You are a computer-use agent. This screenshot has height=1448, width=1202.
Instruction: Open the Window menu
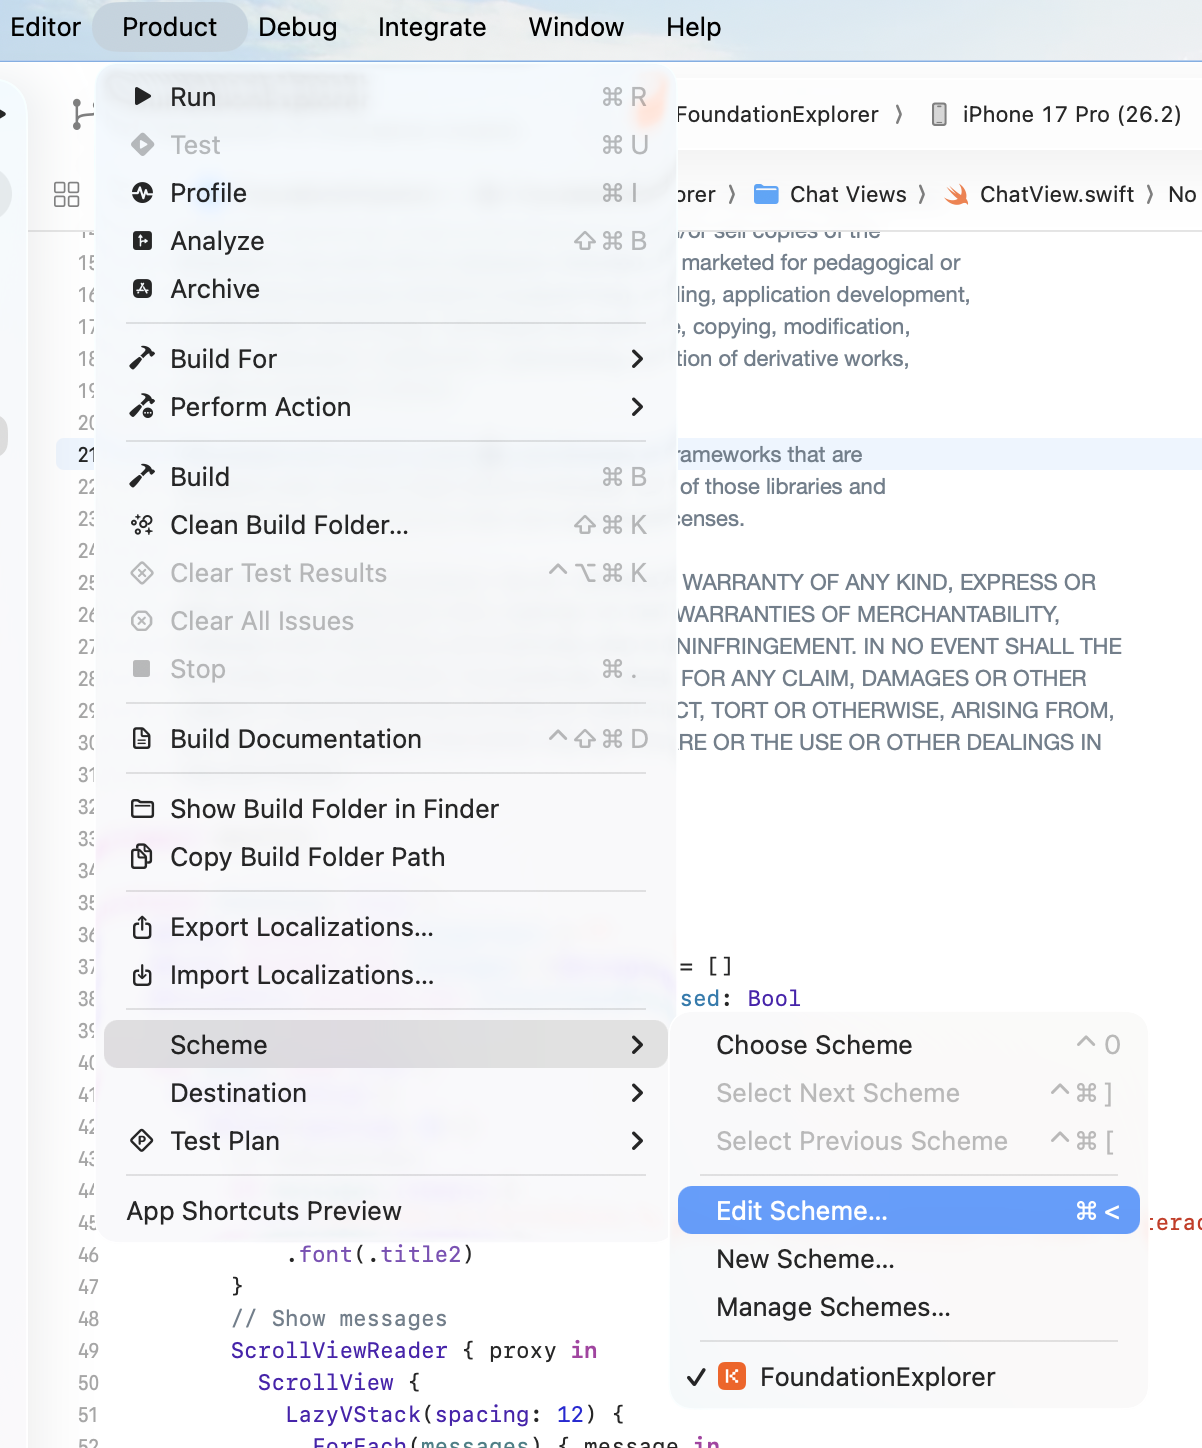[x=576, y=27]
